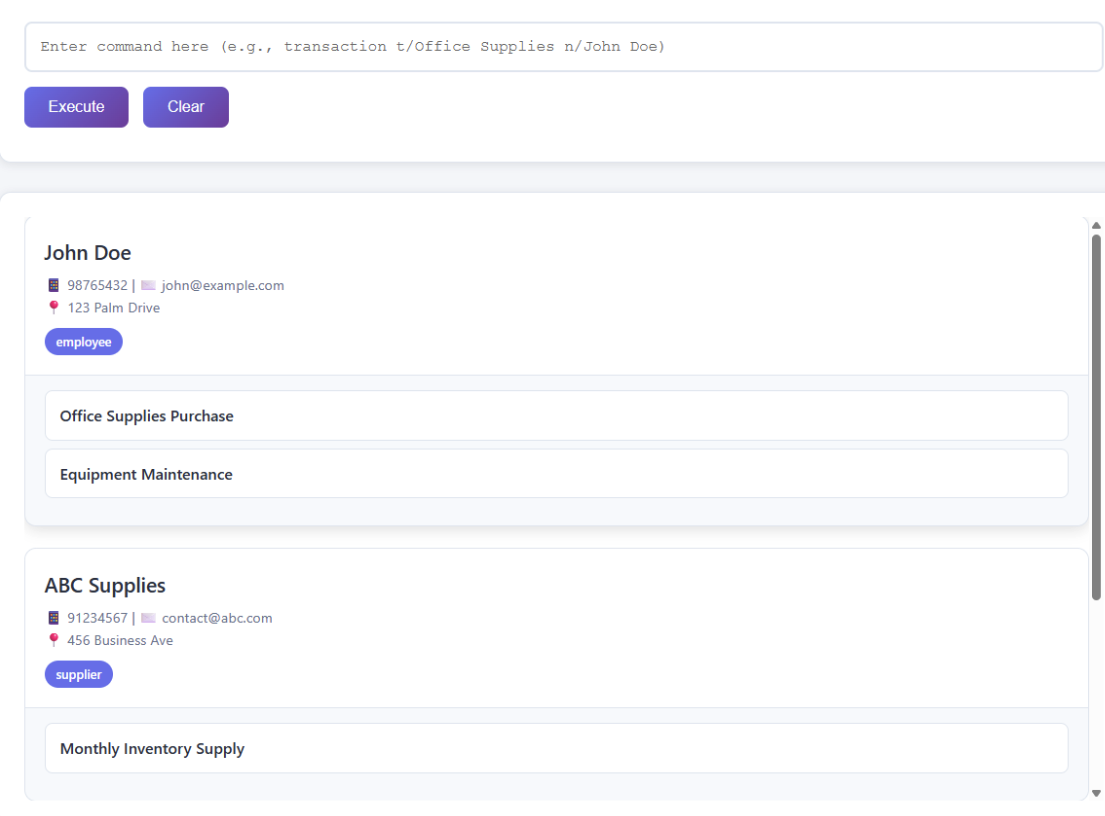The width and height of the screenshot is (1105, 816).
Task: Click the email icon next to contact@abc.com
Action: 148,618
